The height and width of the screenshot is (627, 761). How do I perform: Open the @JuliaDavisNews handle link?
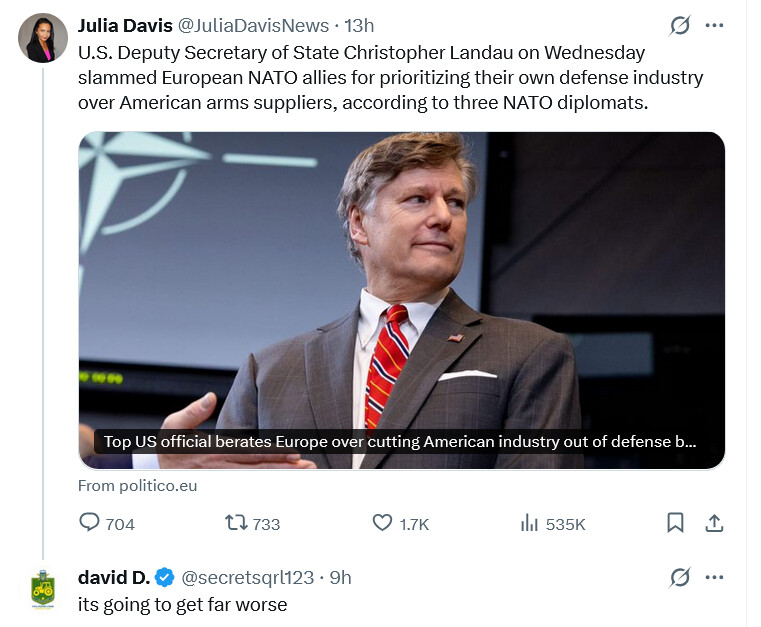point(253,25)
